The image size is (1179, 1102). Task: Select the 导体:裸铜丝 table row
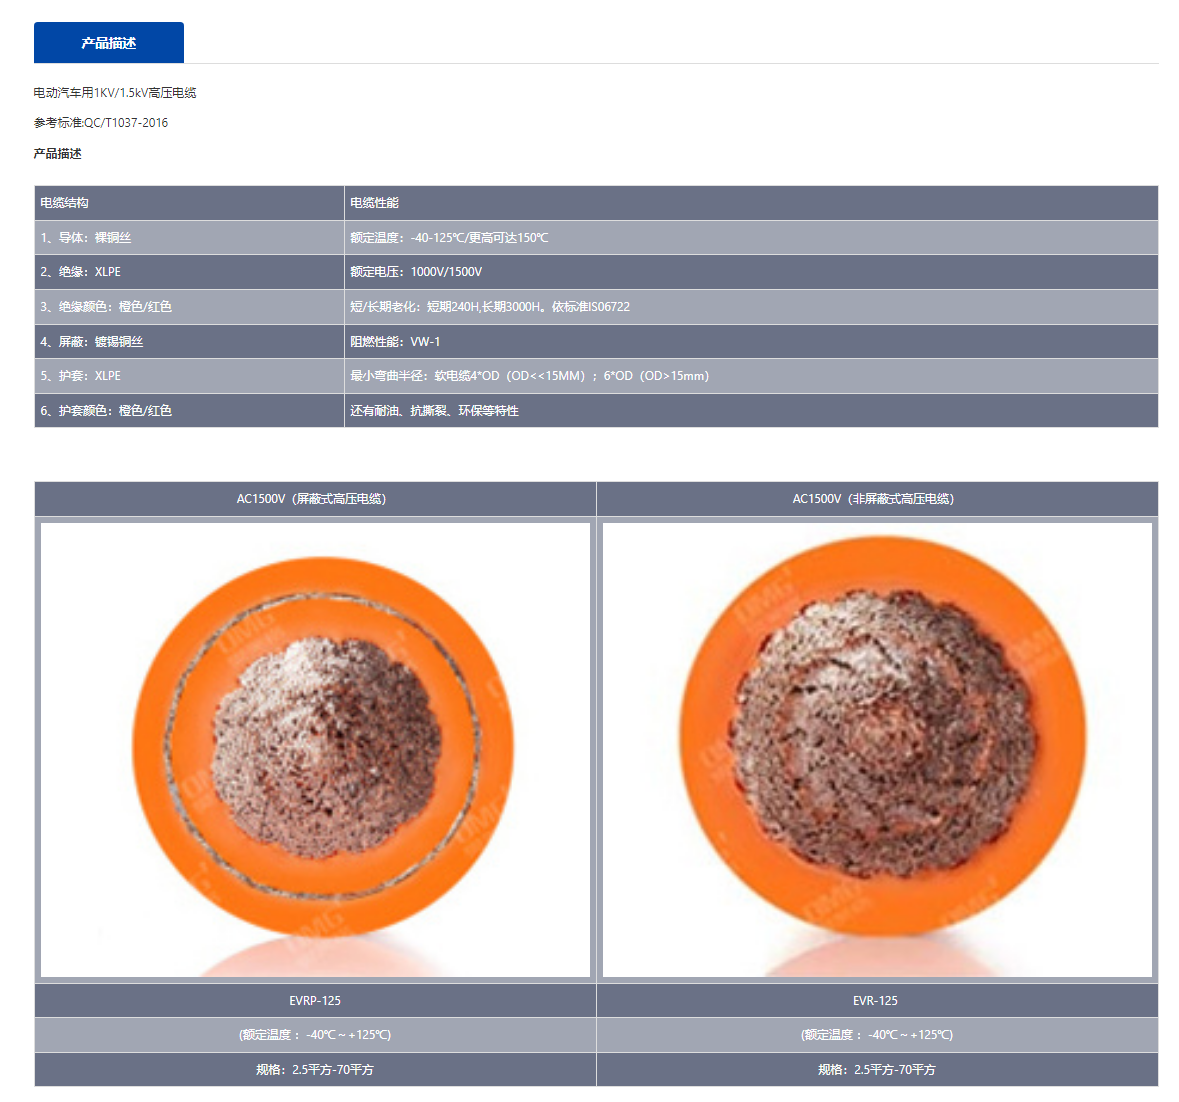tap(86, 238)
